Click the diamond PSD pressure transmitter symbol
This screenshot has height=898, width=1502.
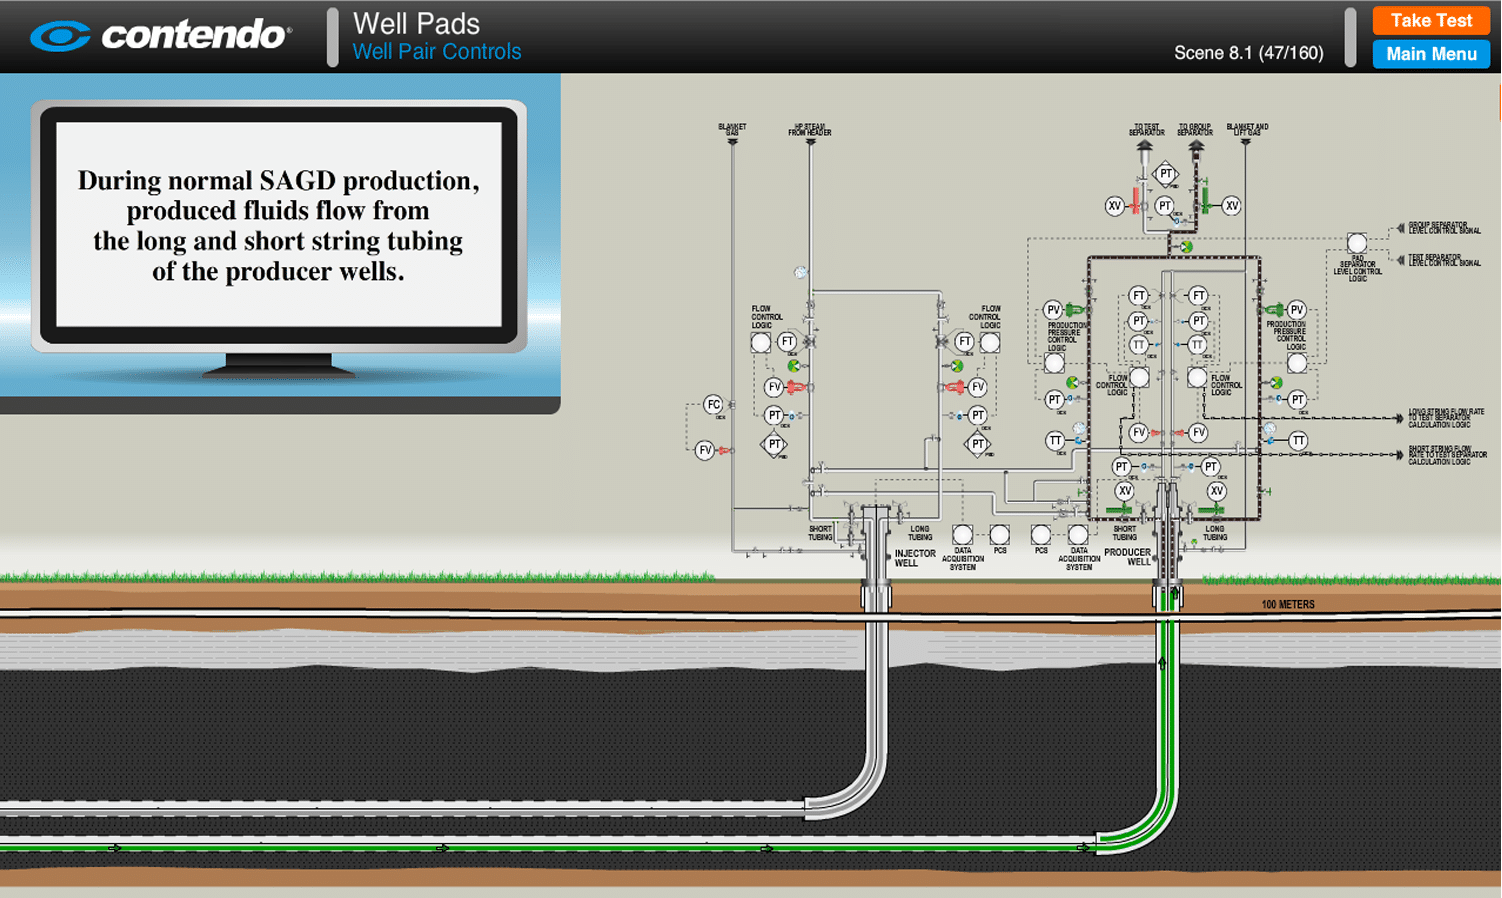tap(774, 444)
